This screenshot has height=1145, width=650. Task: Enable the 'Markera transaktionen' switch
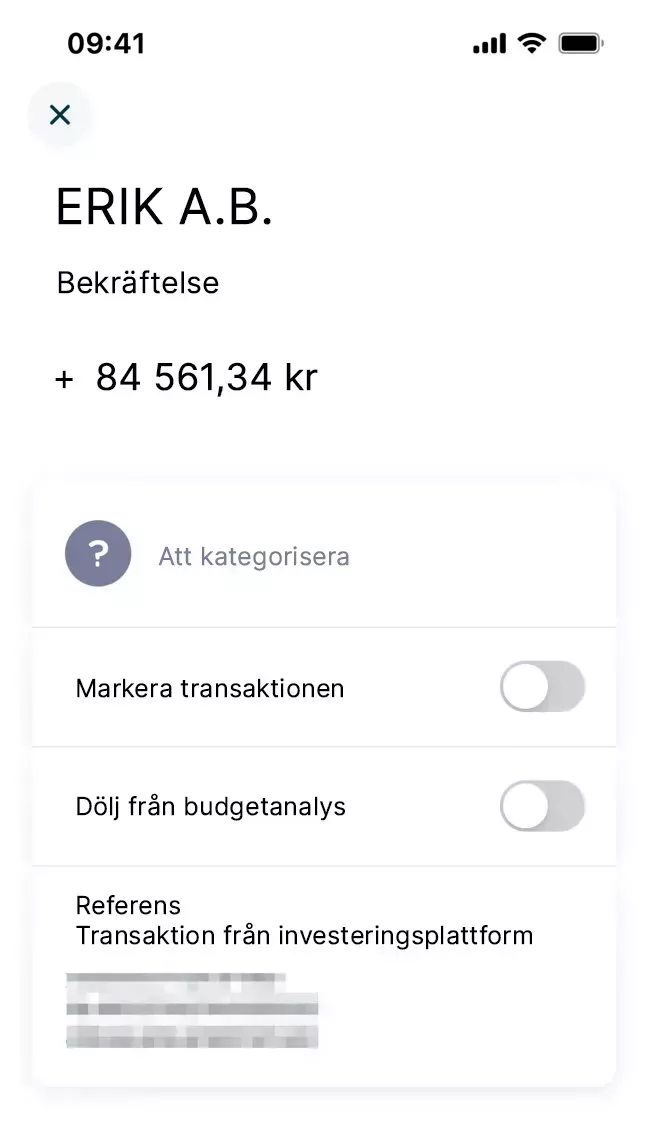pyautogui.click(x=542, y=687)
